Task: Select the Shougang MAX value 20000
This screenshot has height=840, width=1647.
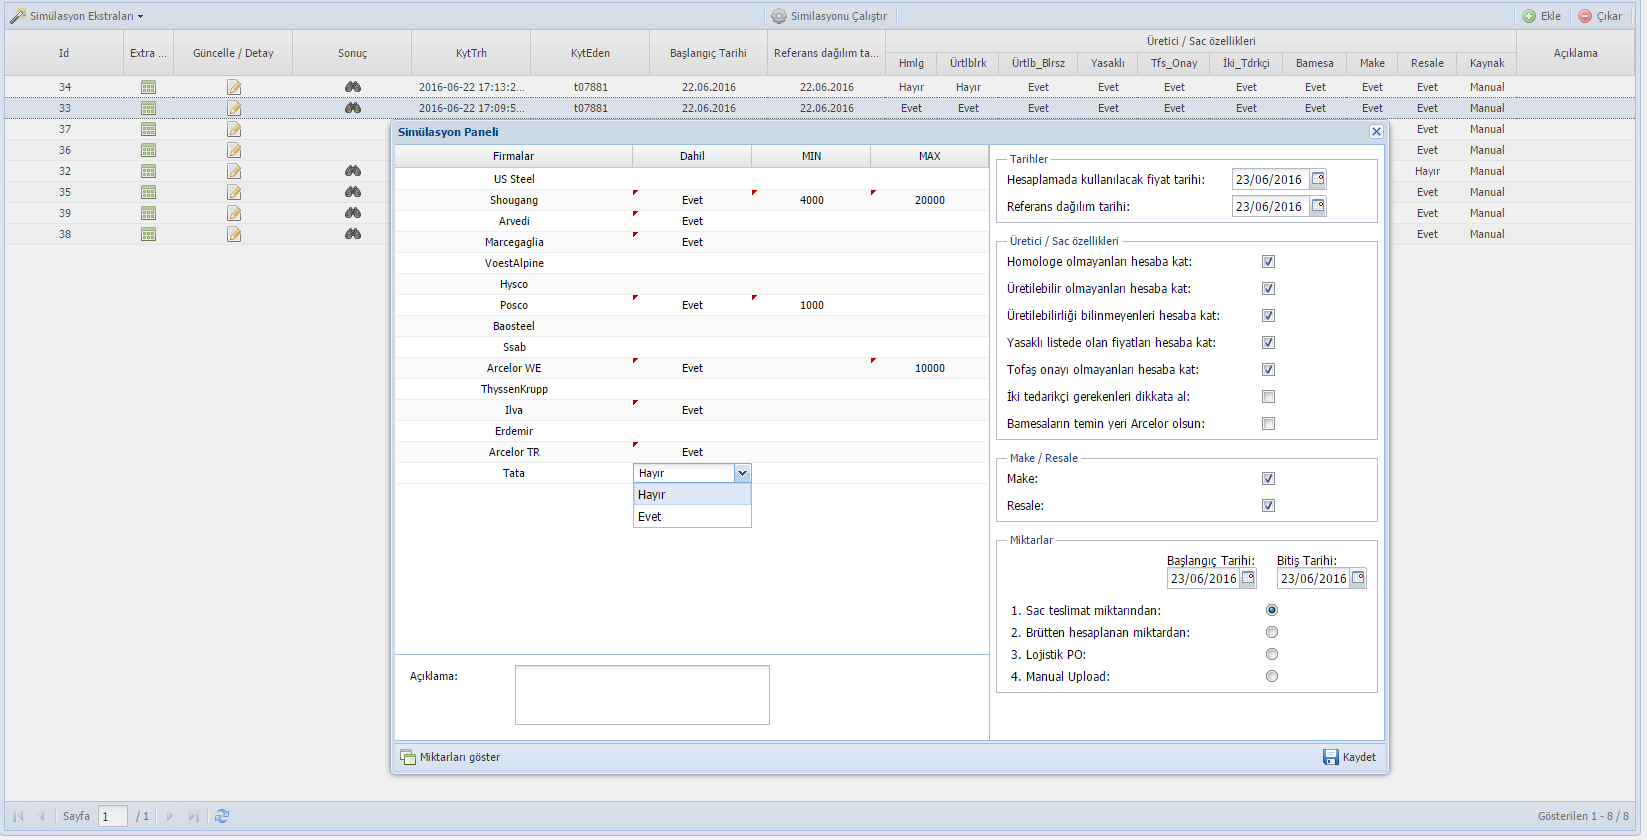Action: [x=930, y=200]
